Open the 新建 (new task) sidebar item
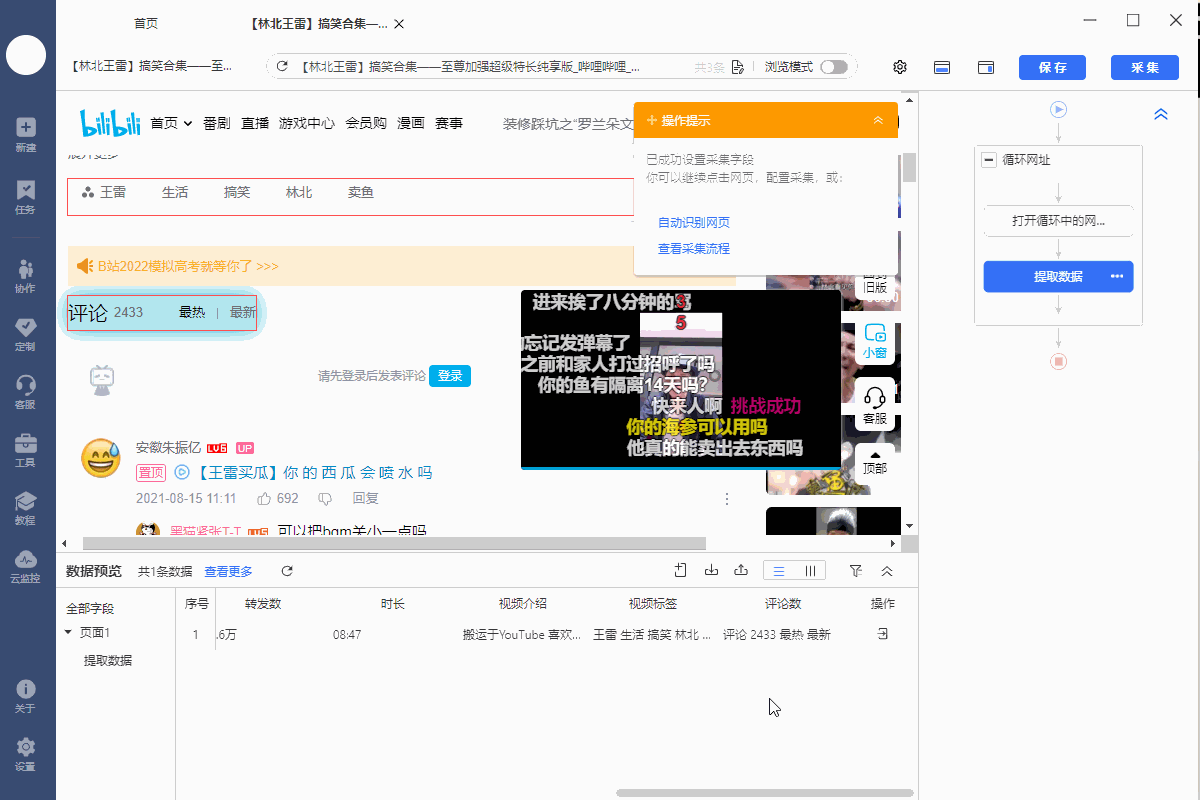 point(26,135)
